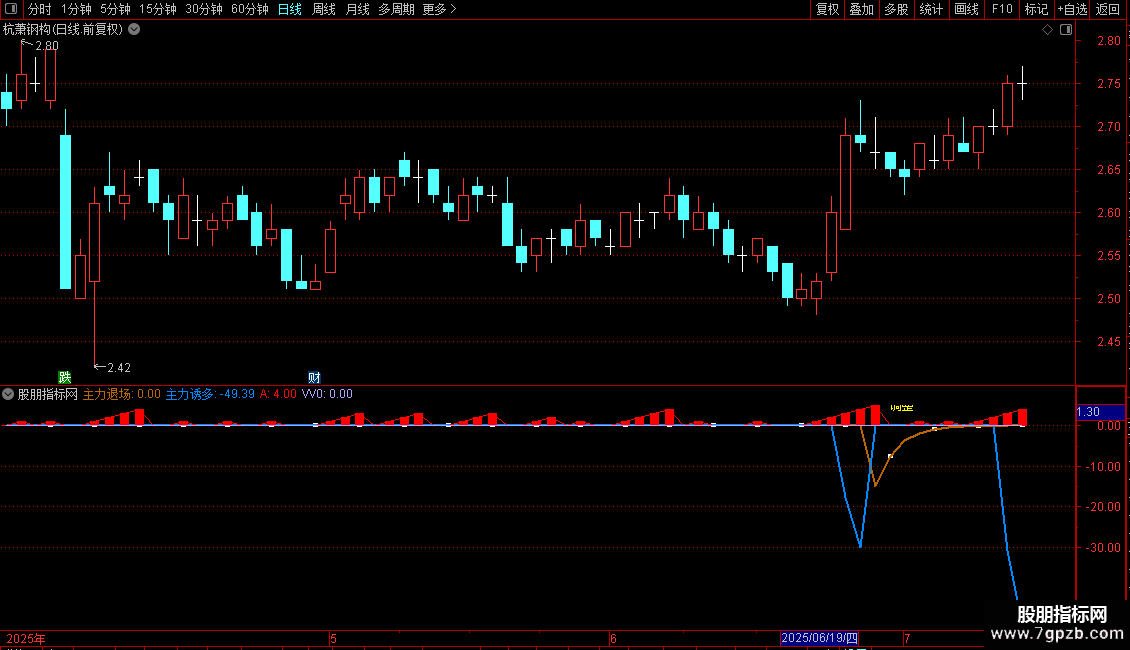This screenshot has width=1130, height=650.
Task: Click the 叠加 overlay button
Action: (x=862, y=9)
